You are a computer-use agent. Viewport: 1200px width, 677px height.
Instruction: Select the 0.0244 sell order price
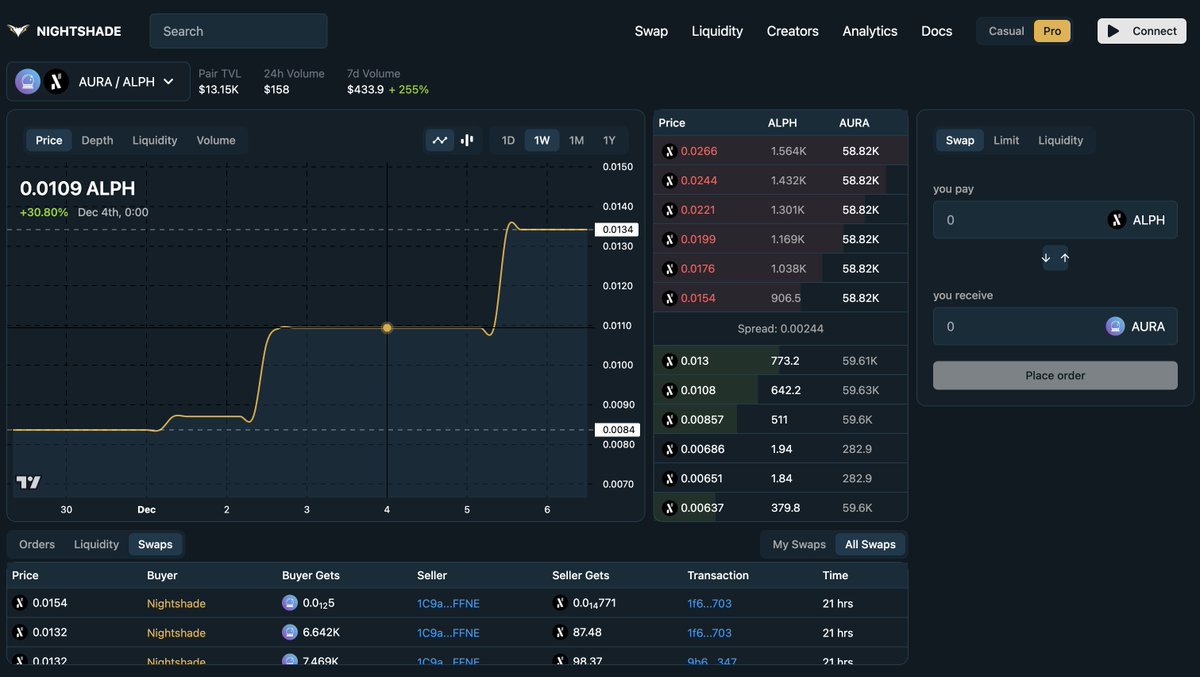(699, 181)
